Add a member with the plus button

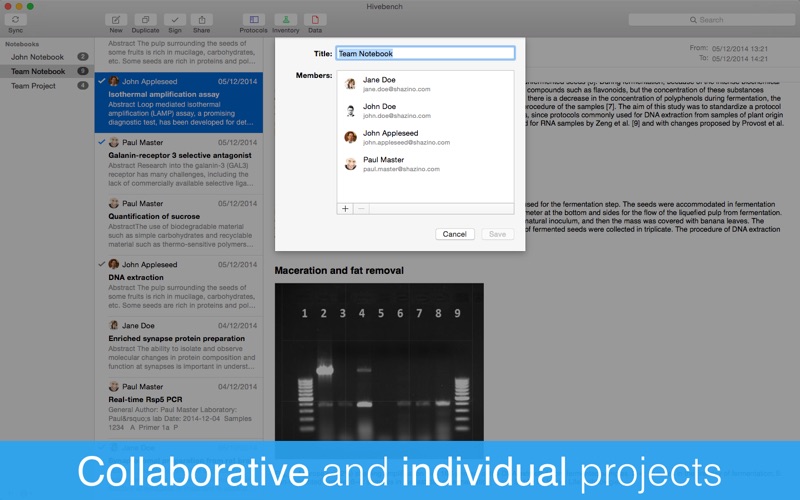click(346, 209)
